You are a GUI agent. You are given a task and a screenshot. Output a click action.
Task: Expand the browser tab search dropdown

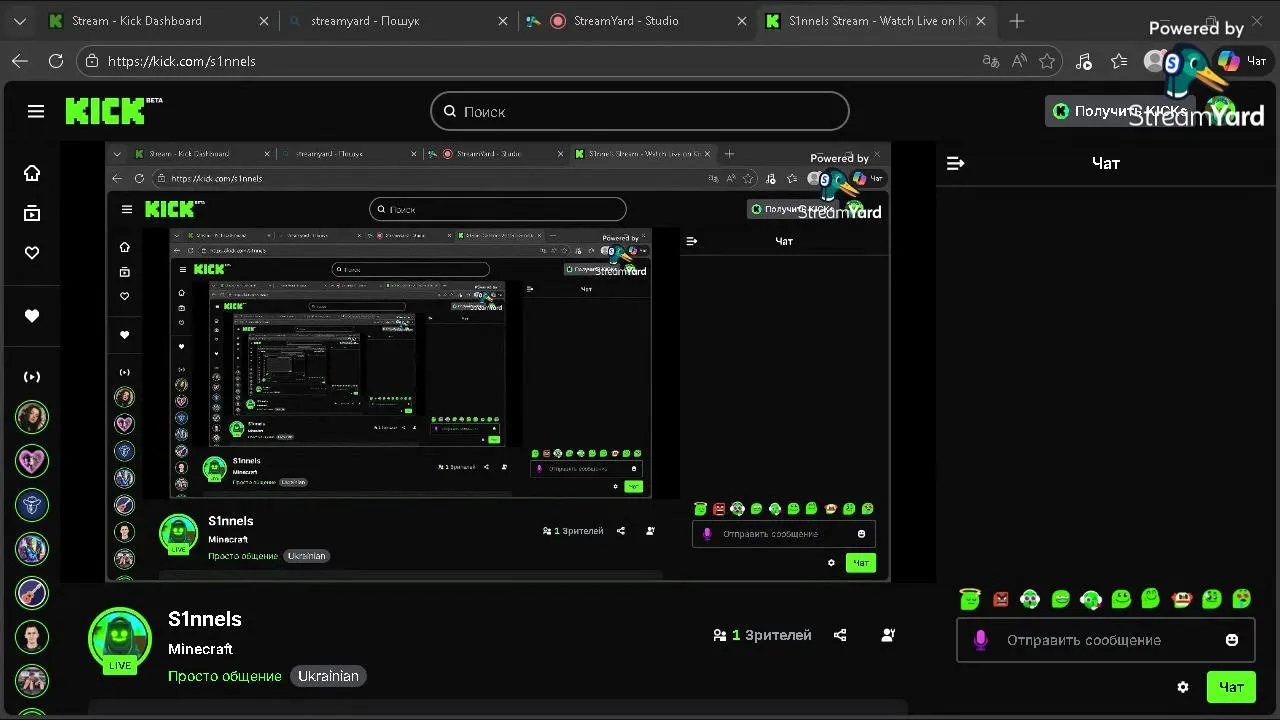point(20,21)
